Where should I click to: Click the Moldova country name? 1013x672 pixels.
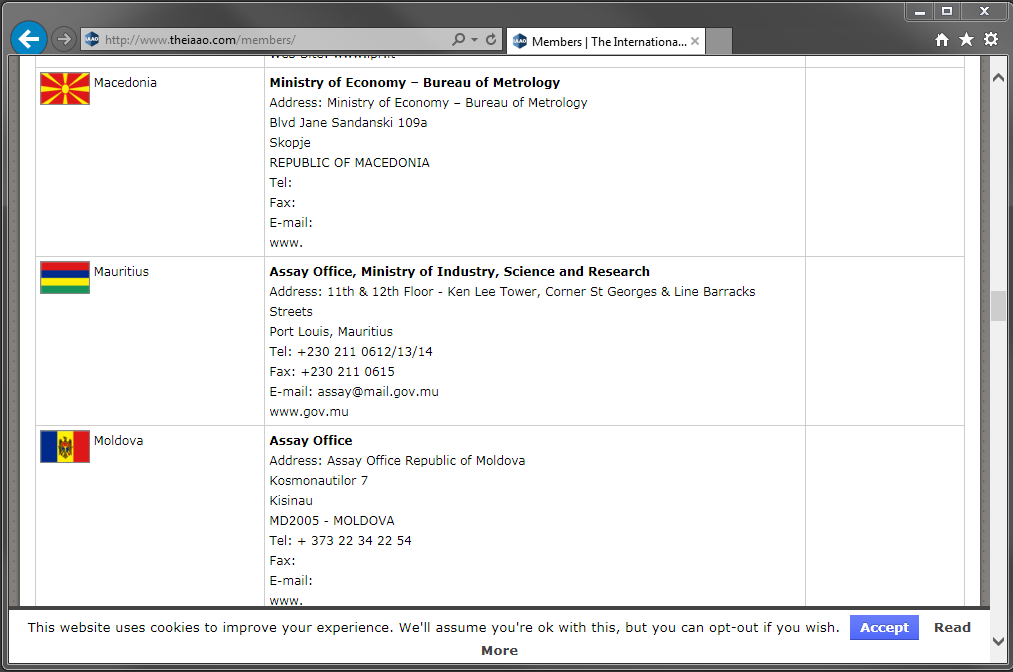(118, 441)
